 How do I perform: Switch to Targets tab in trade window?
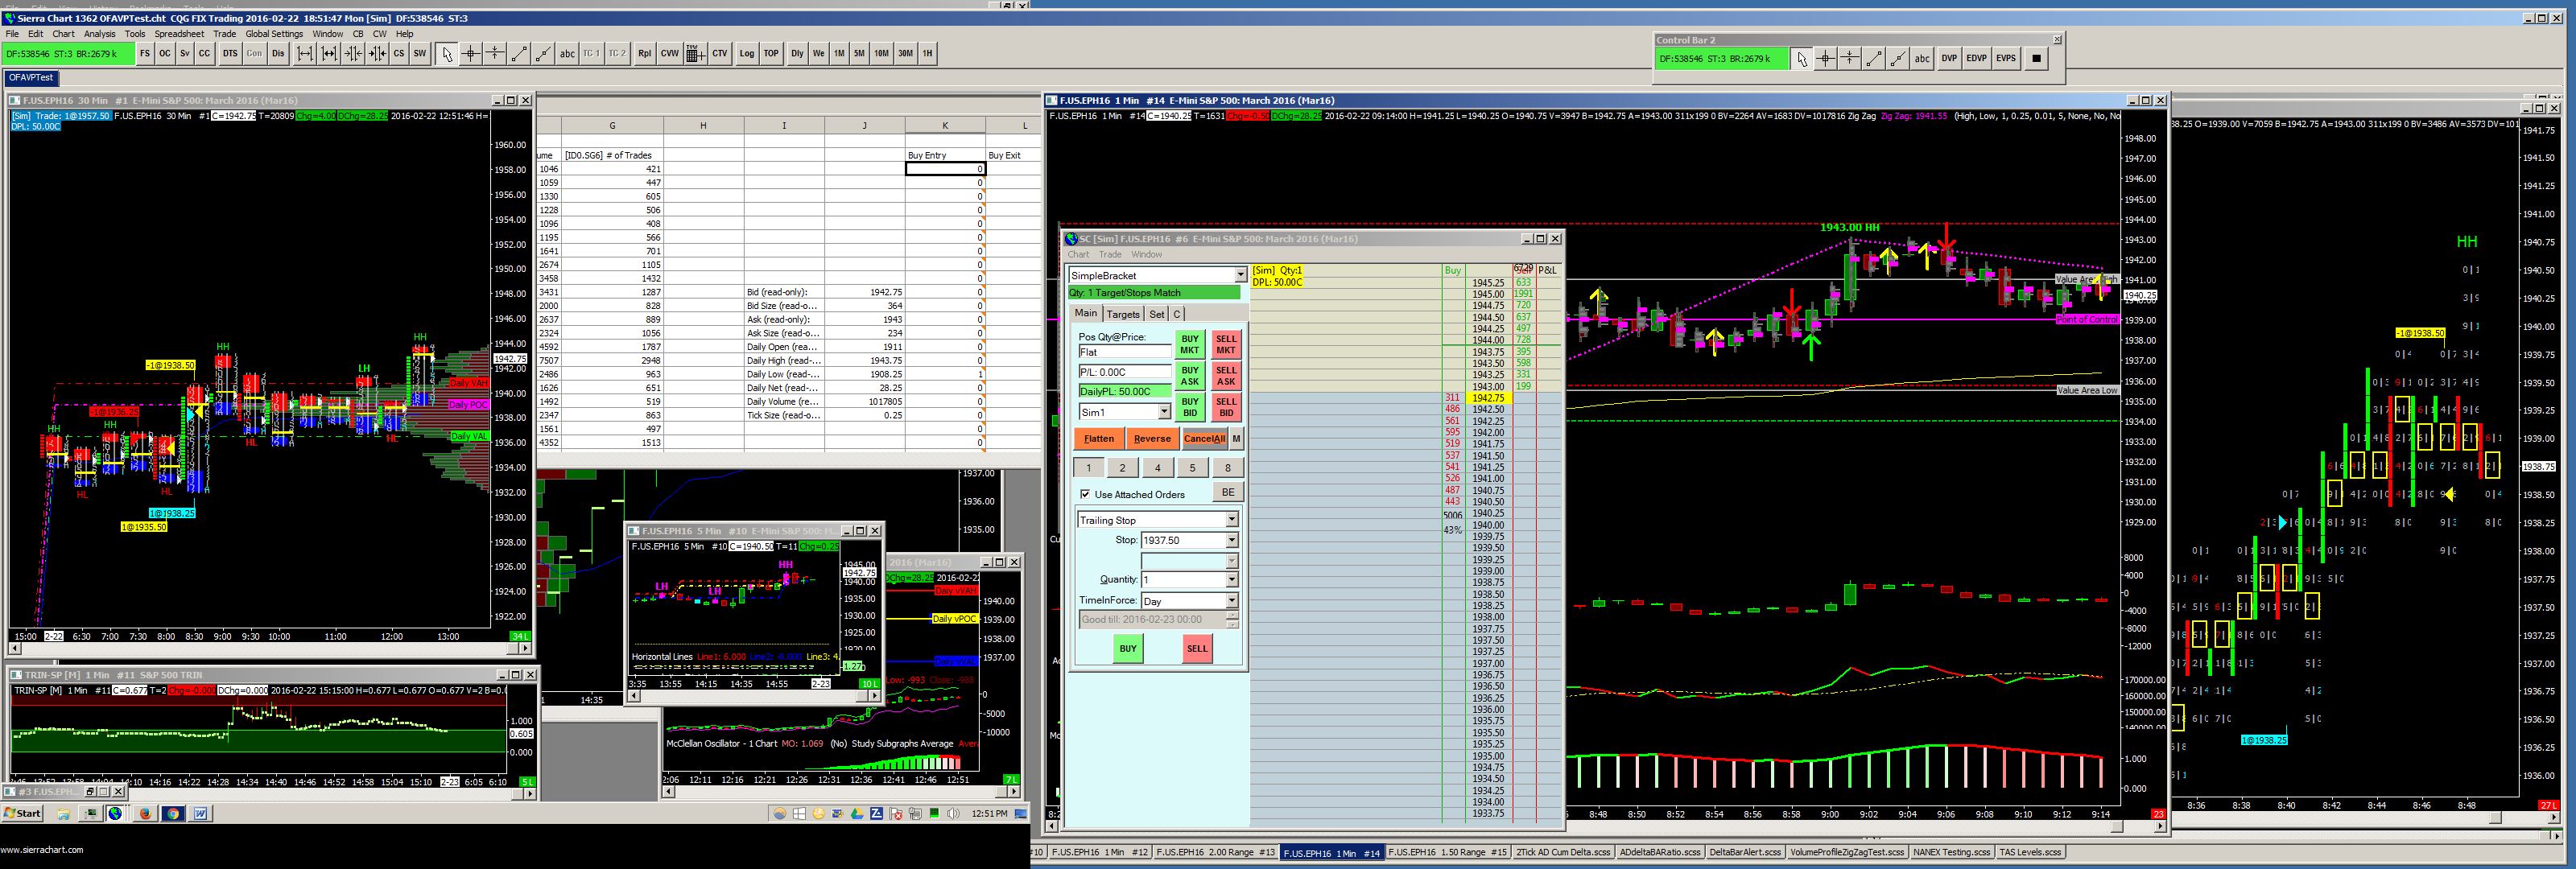click(1123, 314)
